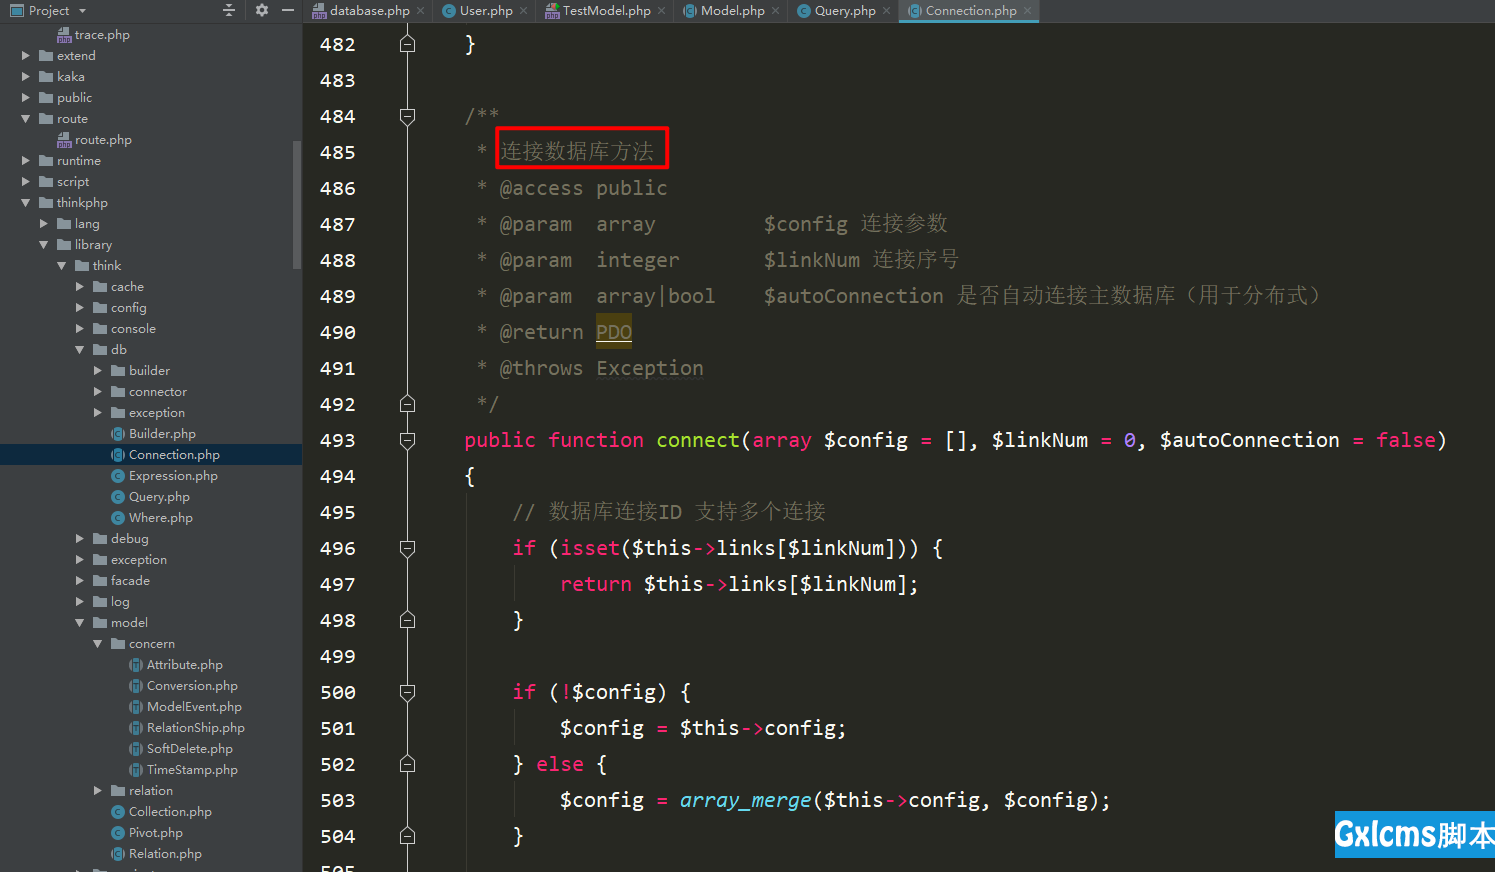This screenshot has width=1495, height=872.
Task: Open route.php file icon
Action: click(64, 140)
